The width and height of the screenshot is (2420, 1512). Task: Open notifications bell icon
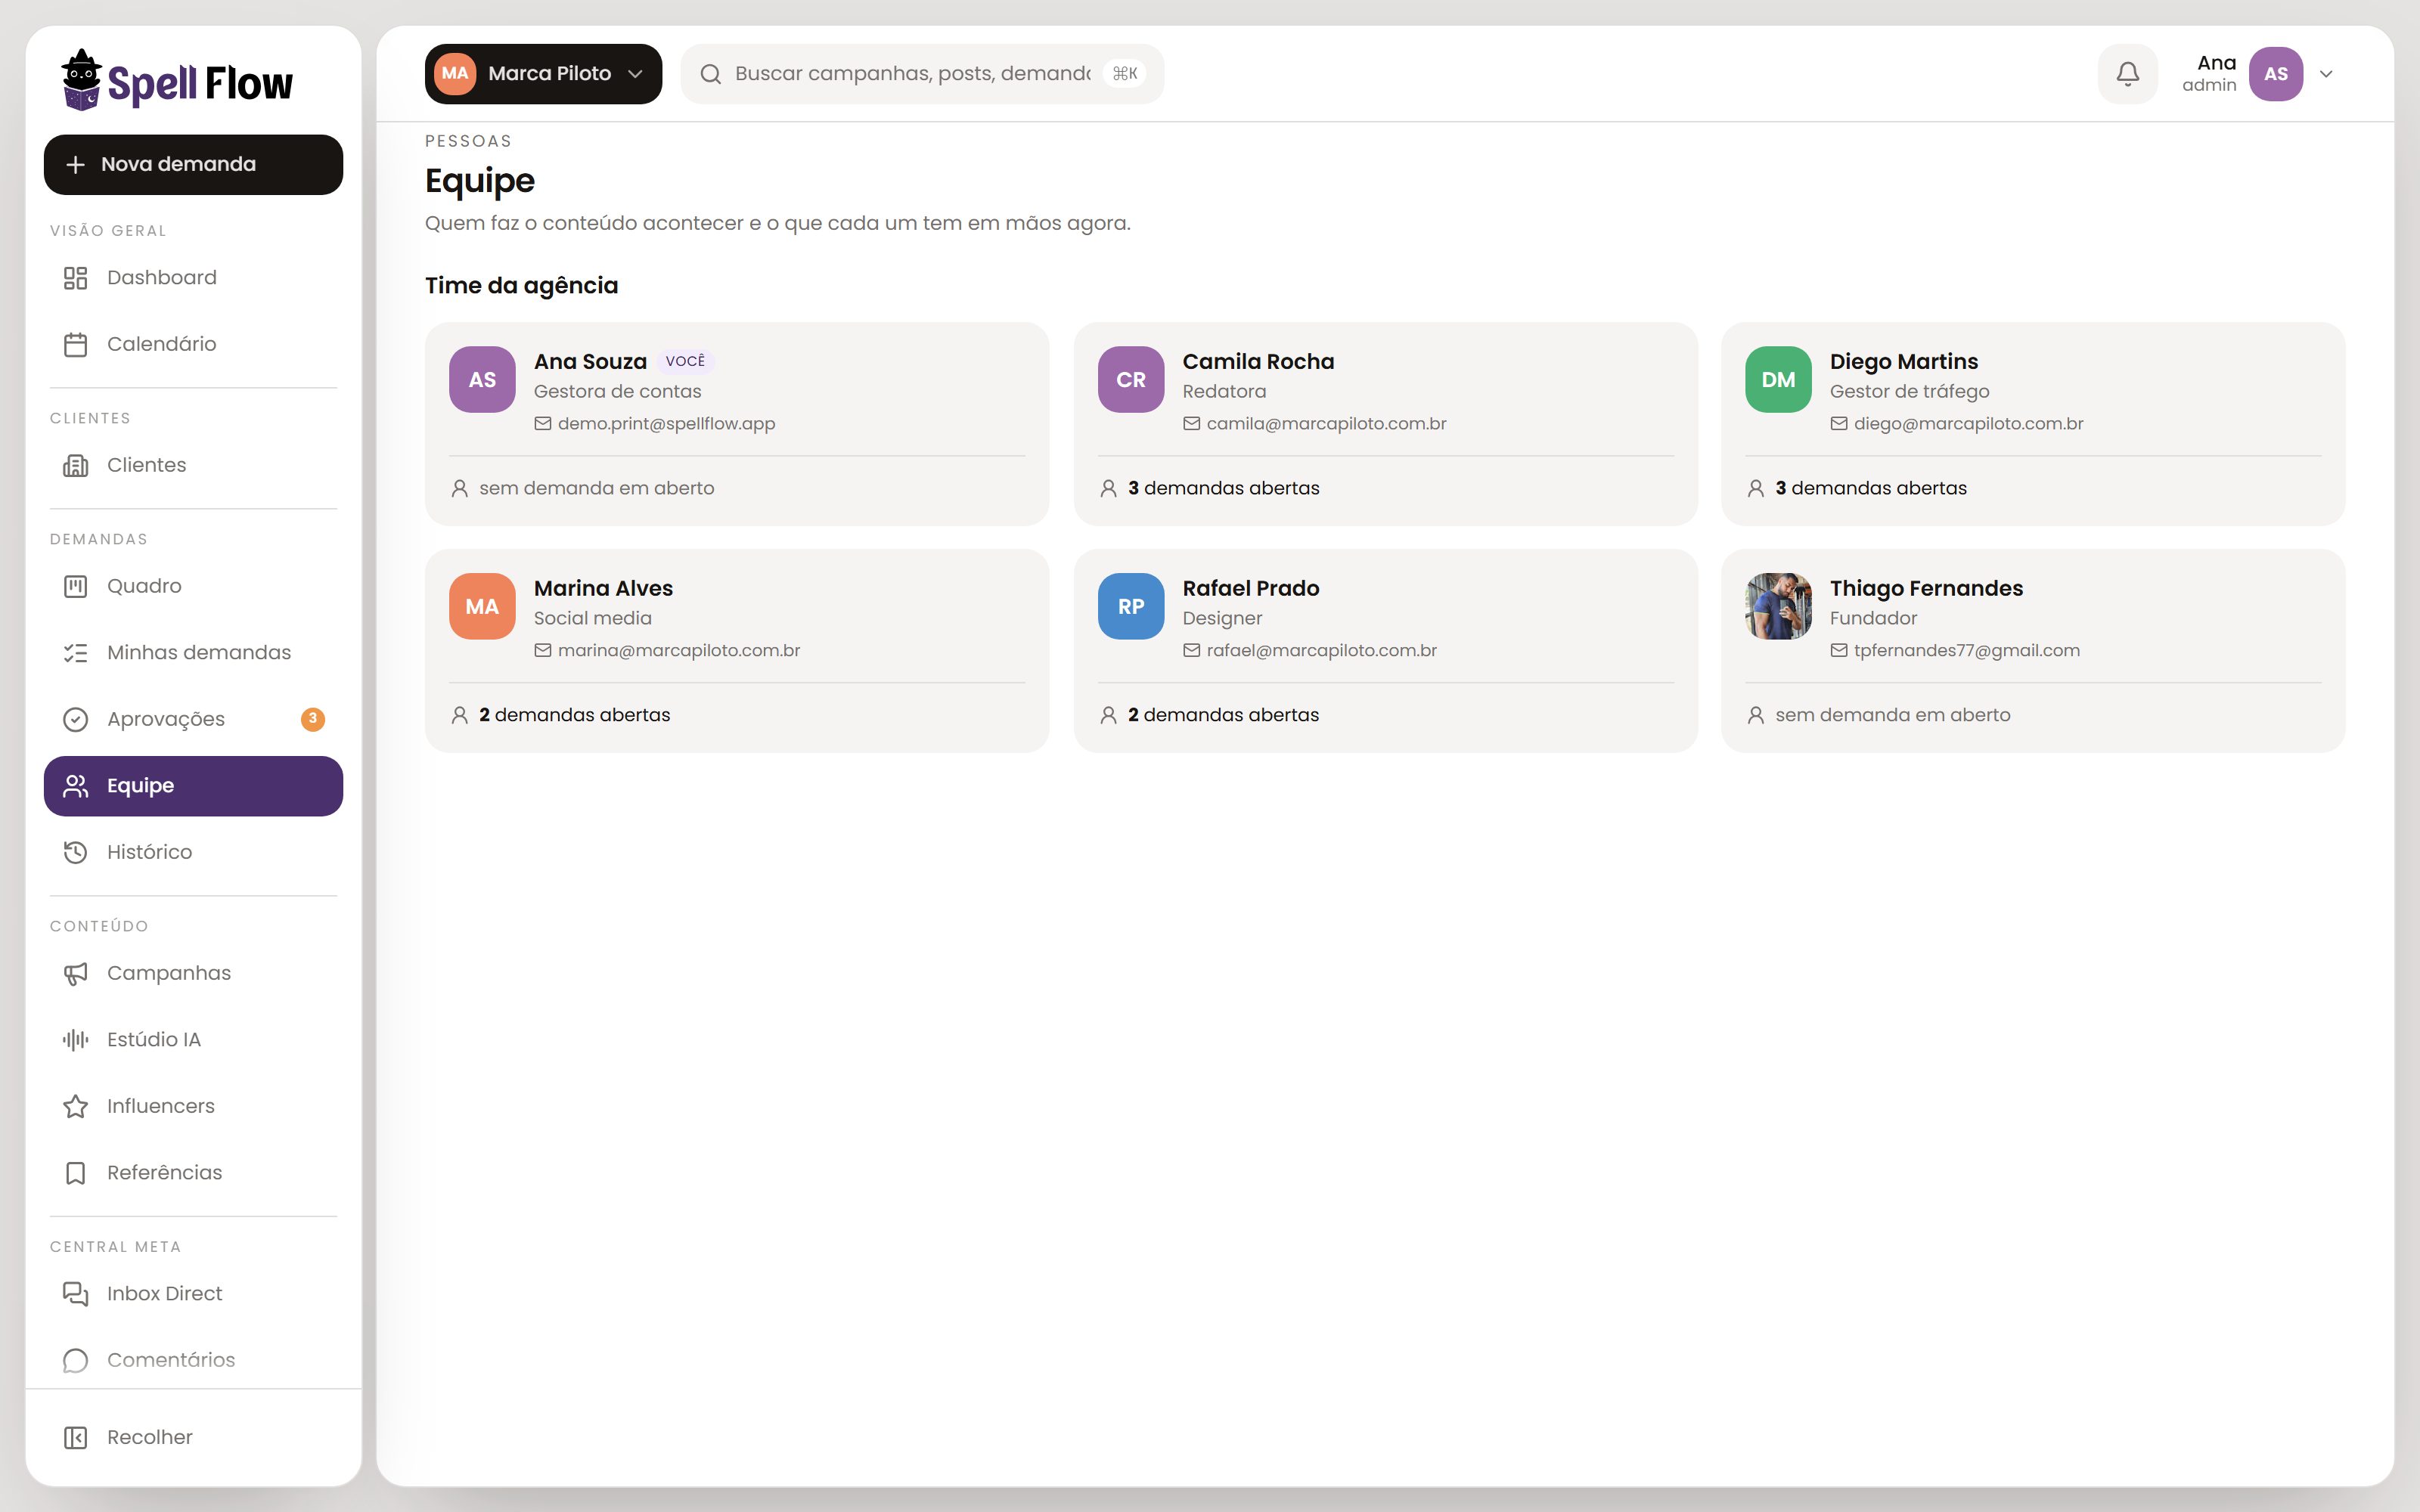click(x=2127, y=74)
